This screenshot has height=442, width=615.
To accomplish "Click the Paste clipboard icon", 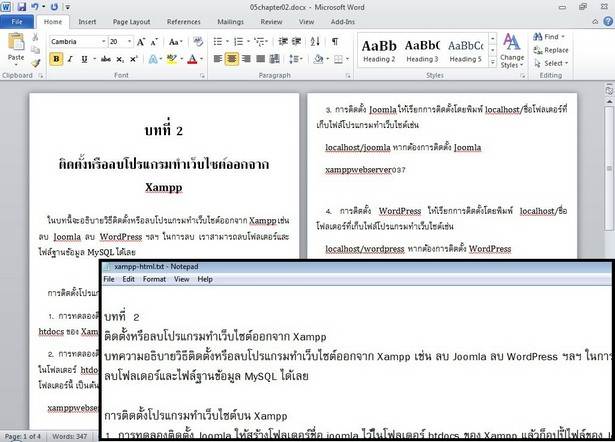I will [x=16, y=42].
